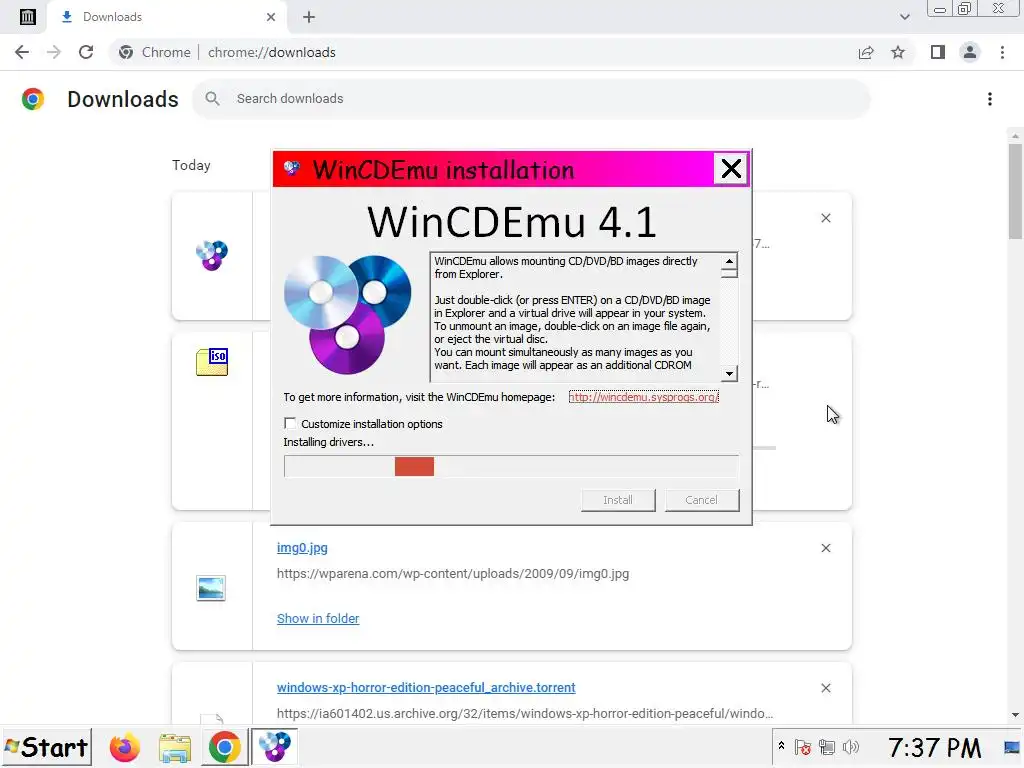Click the Install button in WinCDEmu dialog

[618, 500]
